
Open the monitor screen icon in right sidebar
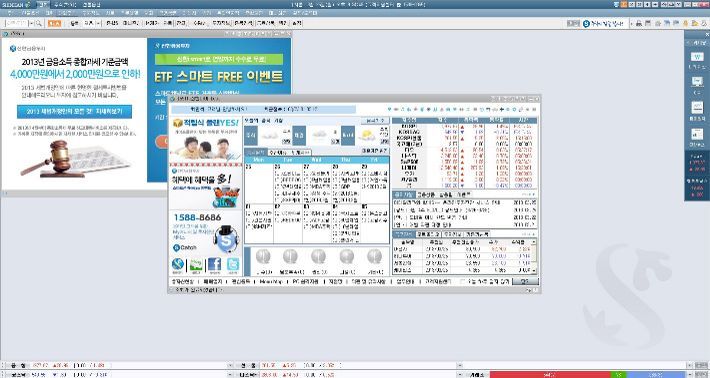[x=696, y=82]
